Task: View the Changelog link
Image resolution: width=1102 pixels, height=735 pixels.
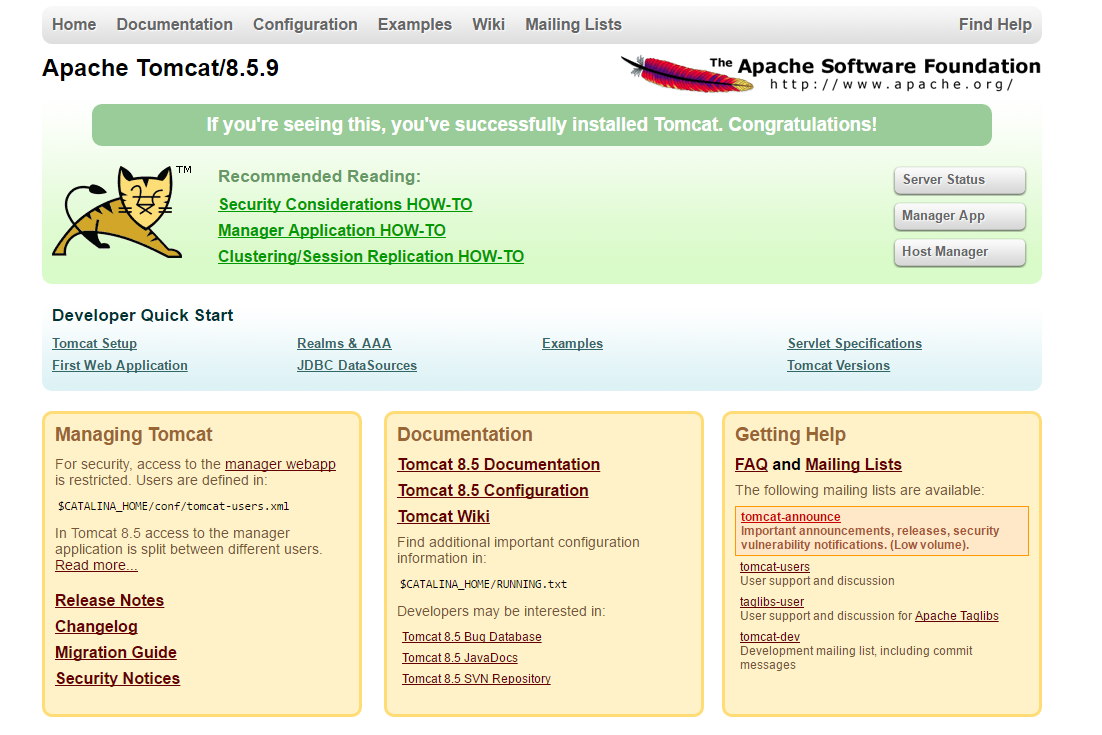Action: tap(96, 627)
